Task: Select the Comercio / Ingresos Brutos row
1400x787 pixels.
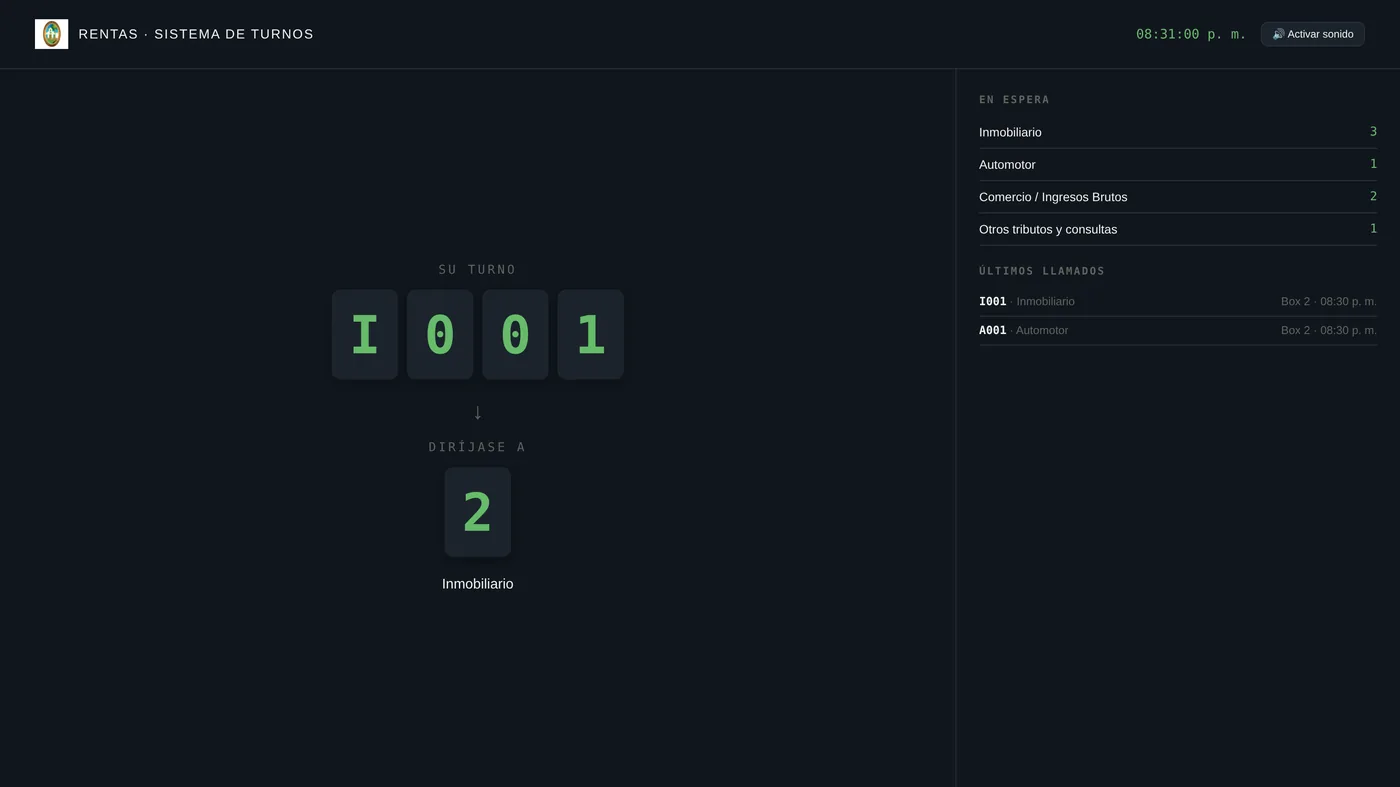Action: click(1178, 197)
